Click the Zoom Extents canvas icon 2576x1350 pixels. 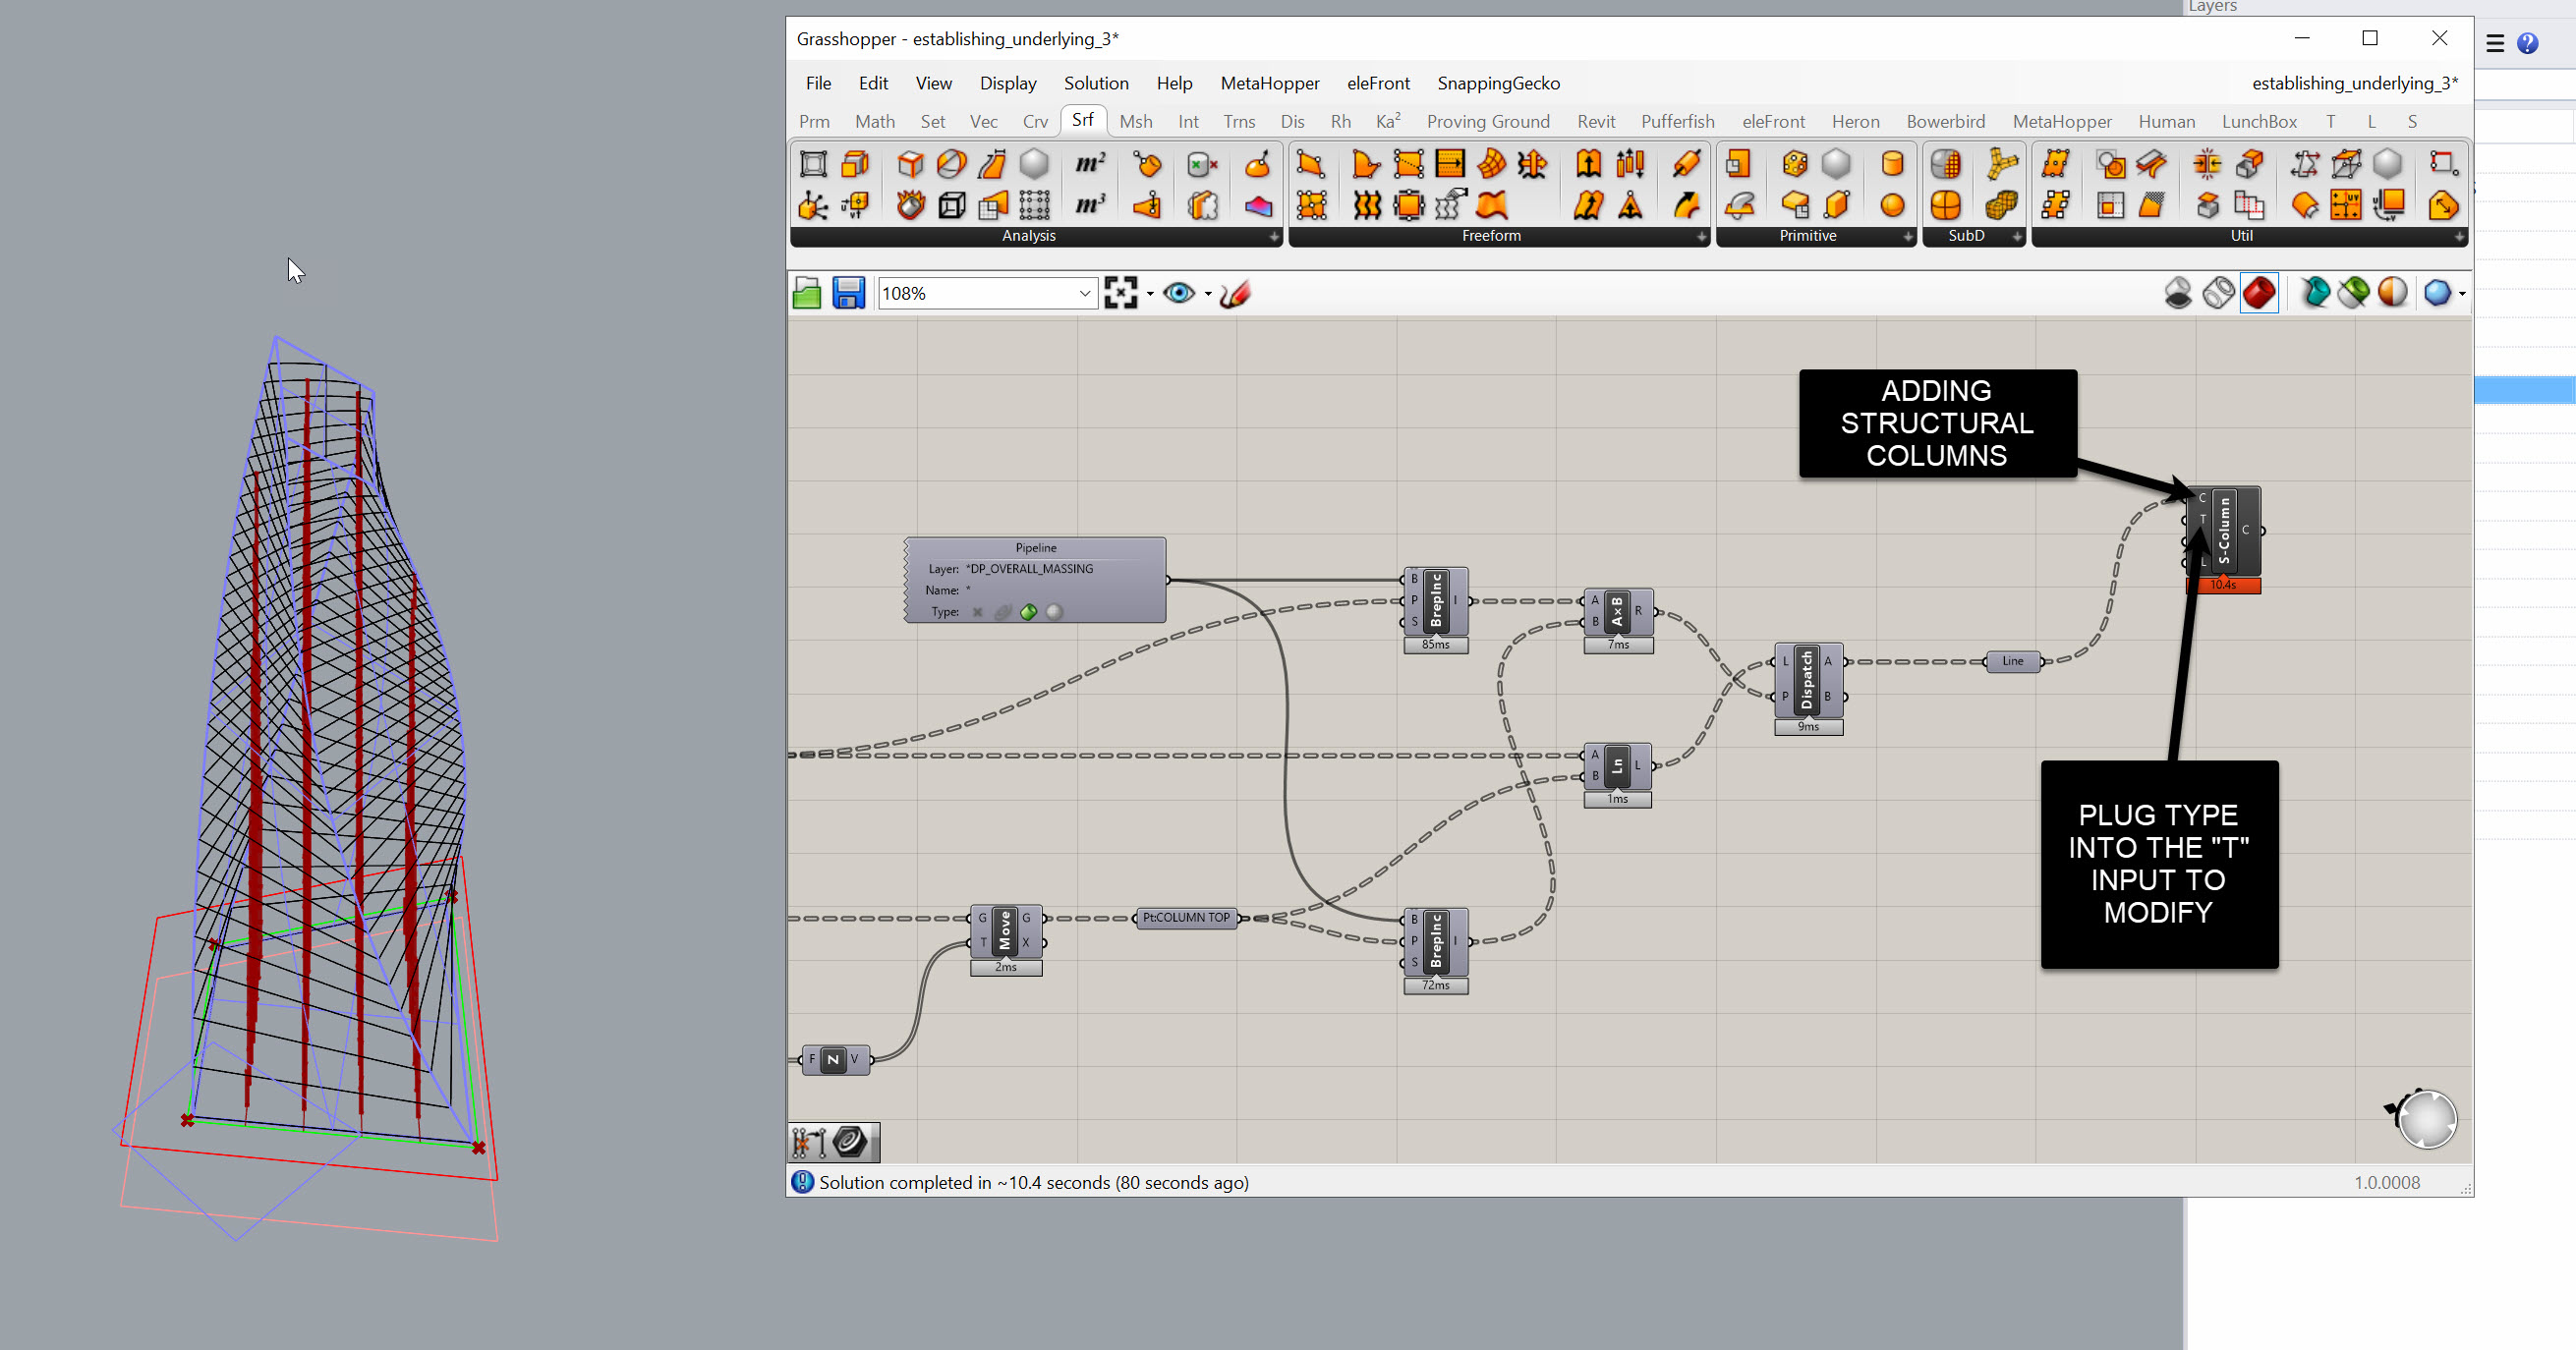[1120, 293]
